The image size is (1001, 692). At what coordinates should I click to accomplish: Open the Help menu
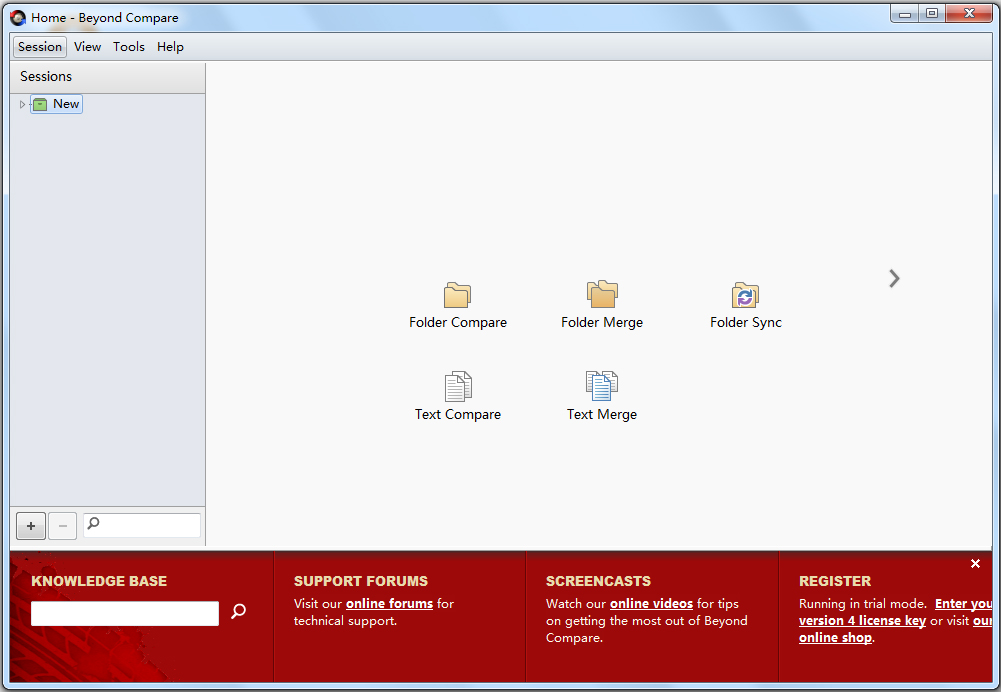(x=170, y=47)
